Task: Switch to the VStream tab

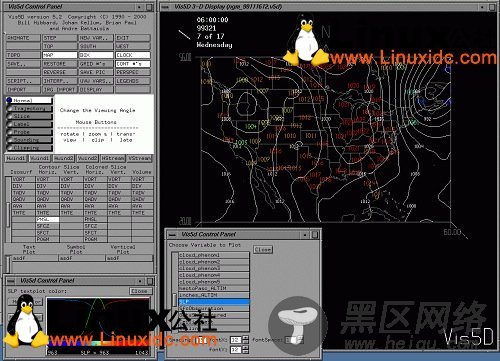Action: [139, 158]
